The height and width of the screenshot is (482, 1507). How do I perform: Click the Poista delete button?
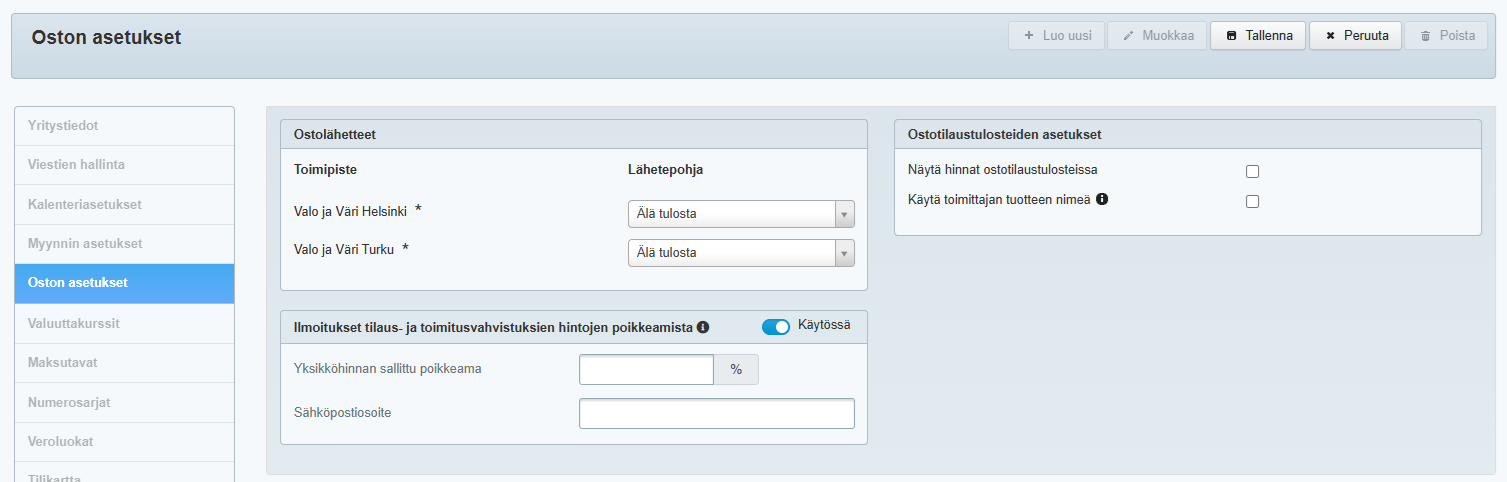coord(1446,36)
